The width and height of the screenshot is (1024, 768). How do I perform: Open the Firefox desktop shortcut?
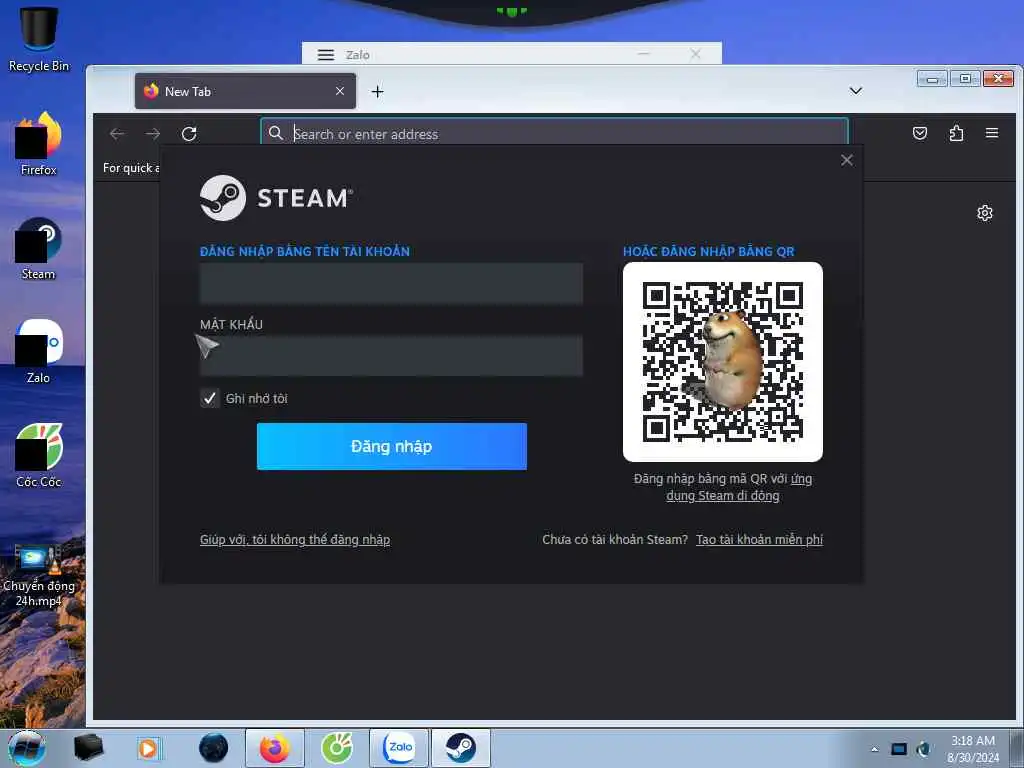pyautogui.click(x=39, y=144)
